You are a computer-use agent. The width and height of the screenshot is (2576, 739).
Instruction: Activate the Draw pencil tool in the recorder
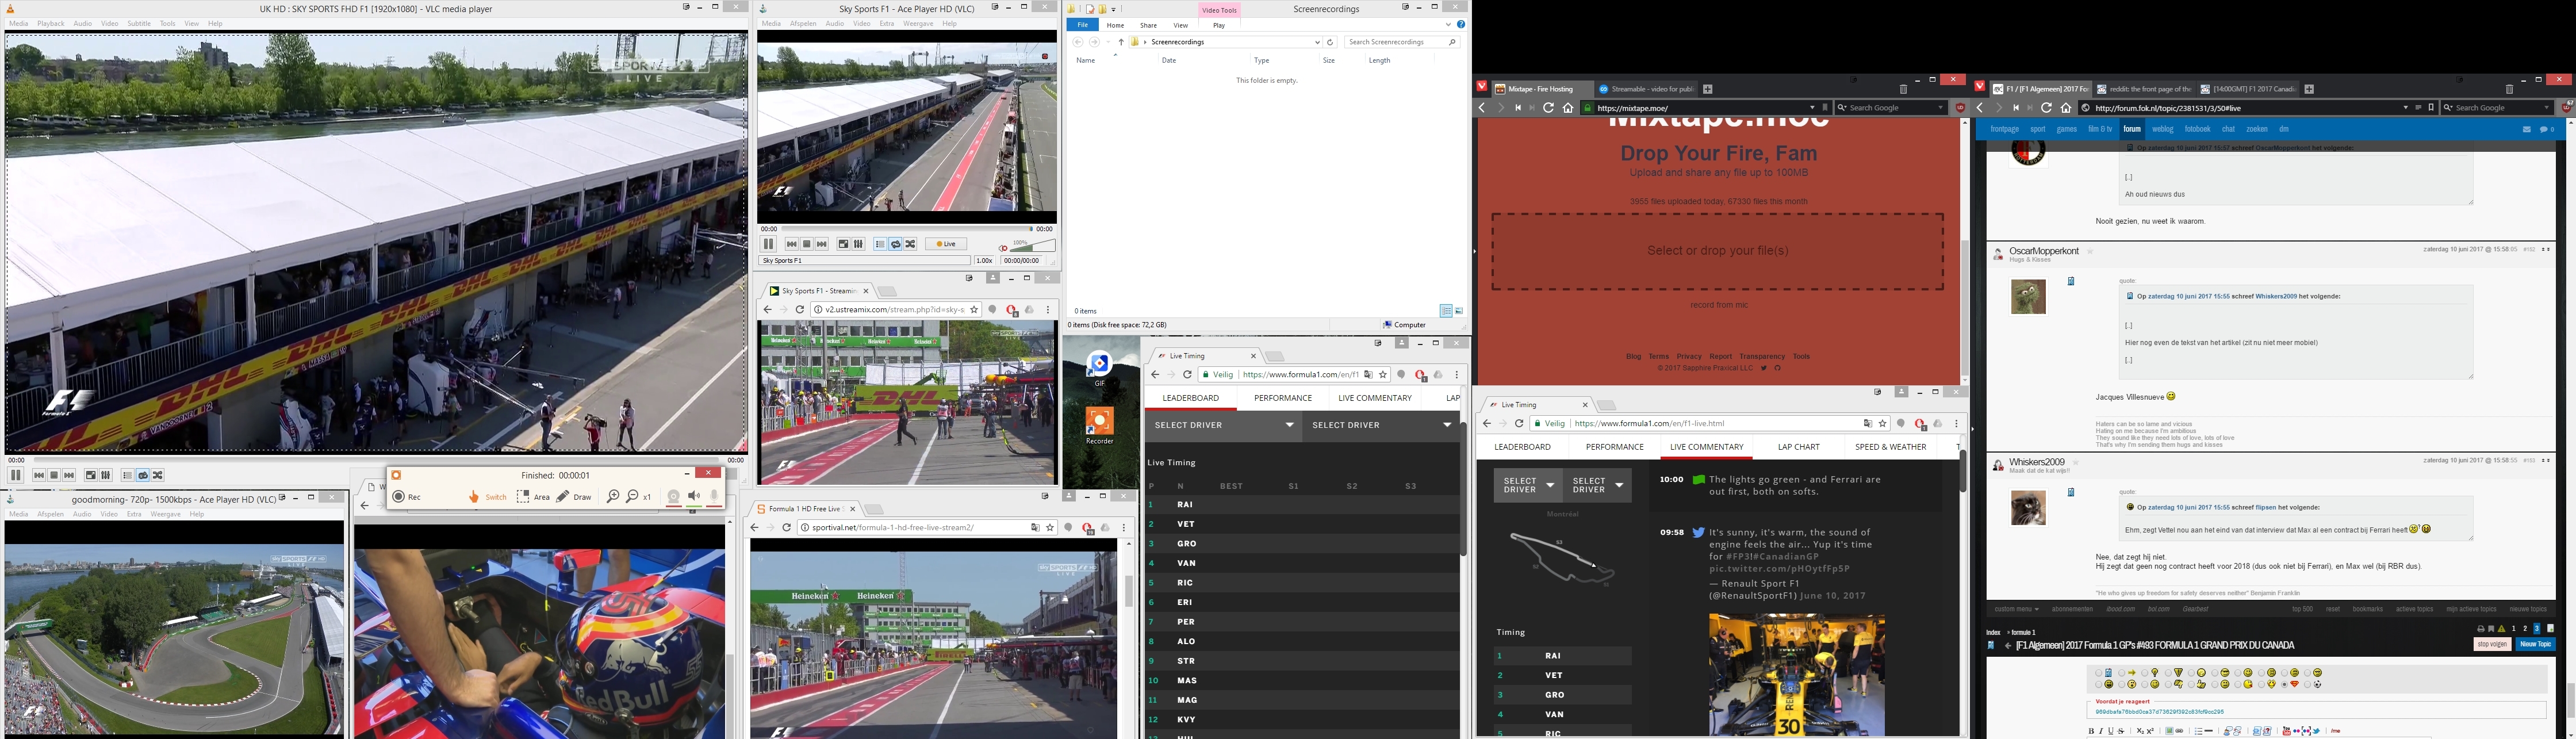point(574,496)
